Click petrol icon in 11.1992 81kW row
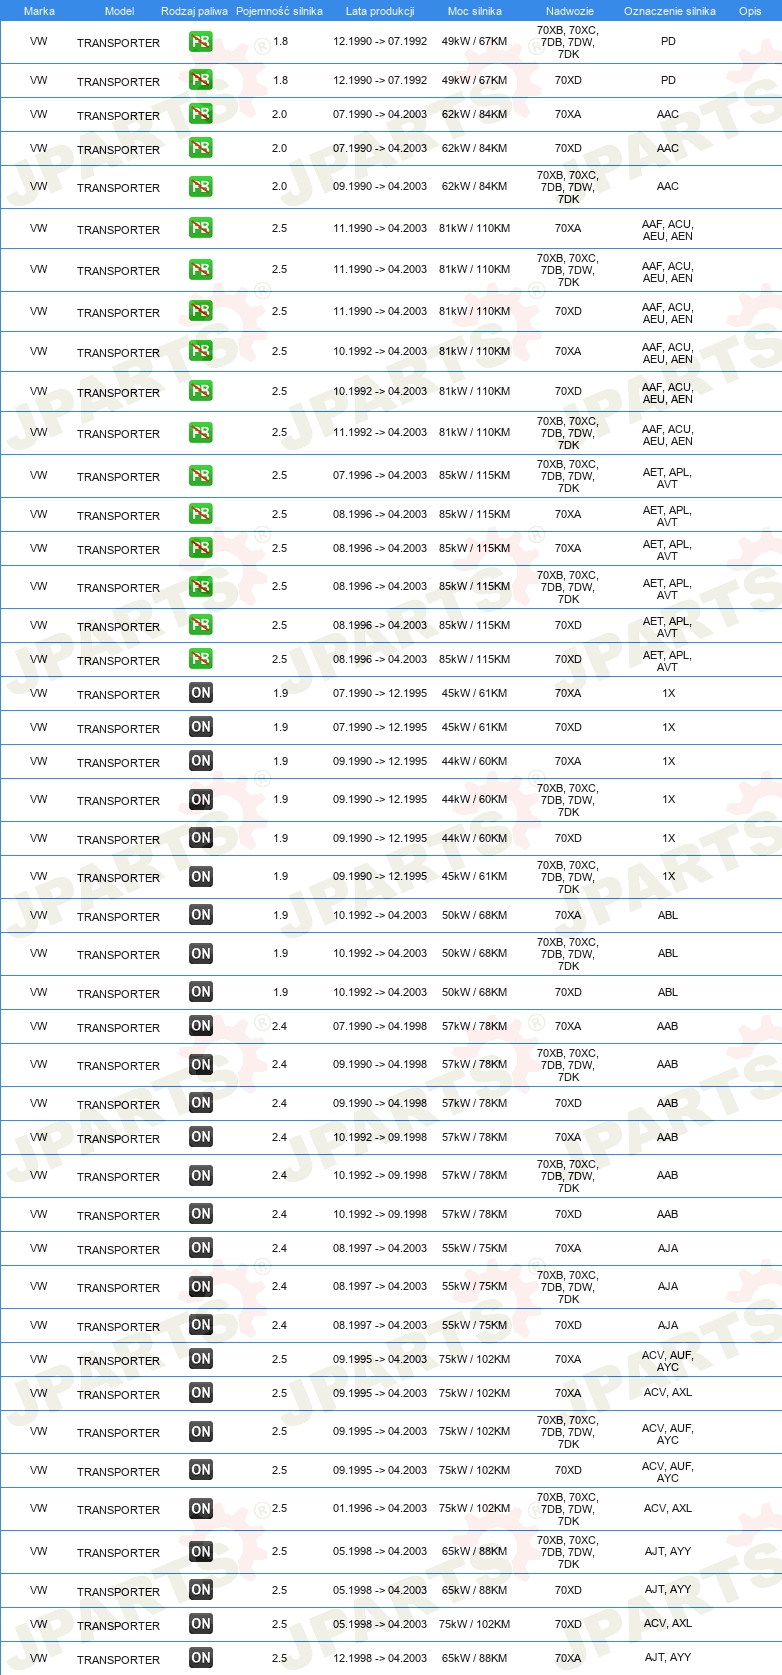The image size is (782, 1675). [x=201, y=433]
